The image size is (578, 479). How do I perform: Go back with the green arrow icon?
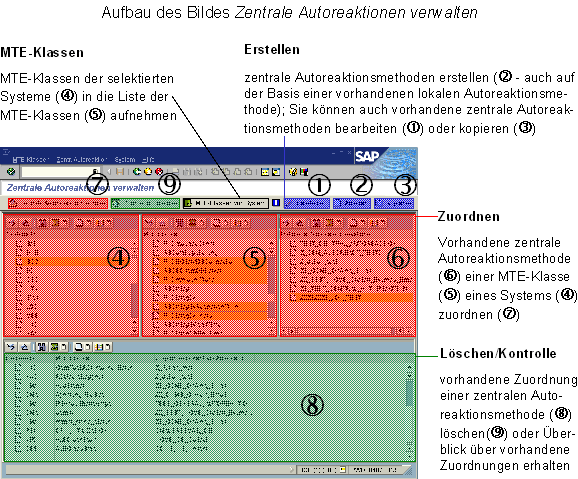pos(137,171)
